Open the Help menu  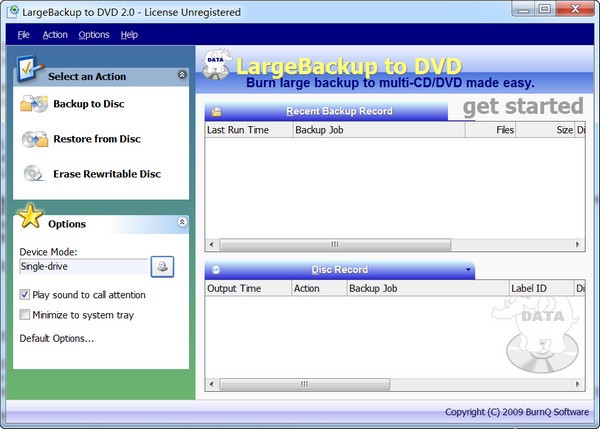click(129, 35)
